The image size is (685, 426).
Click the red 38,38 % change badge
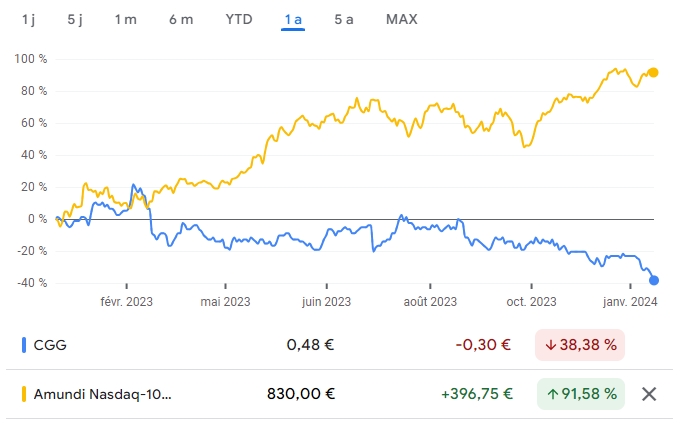pos(580,346)
